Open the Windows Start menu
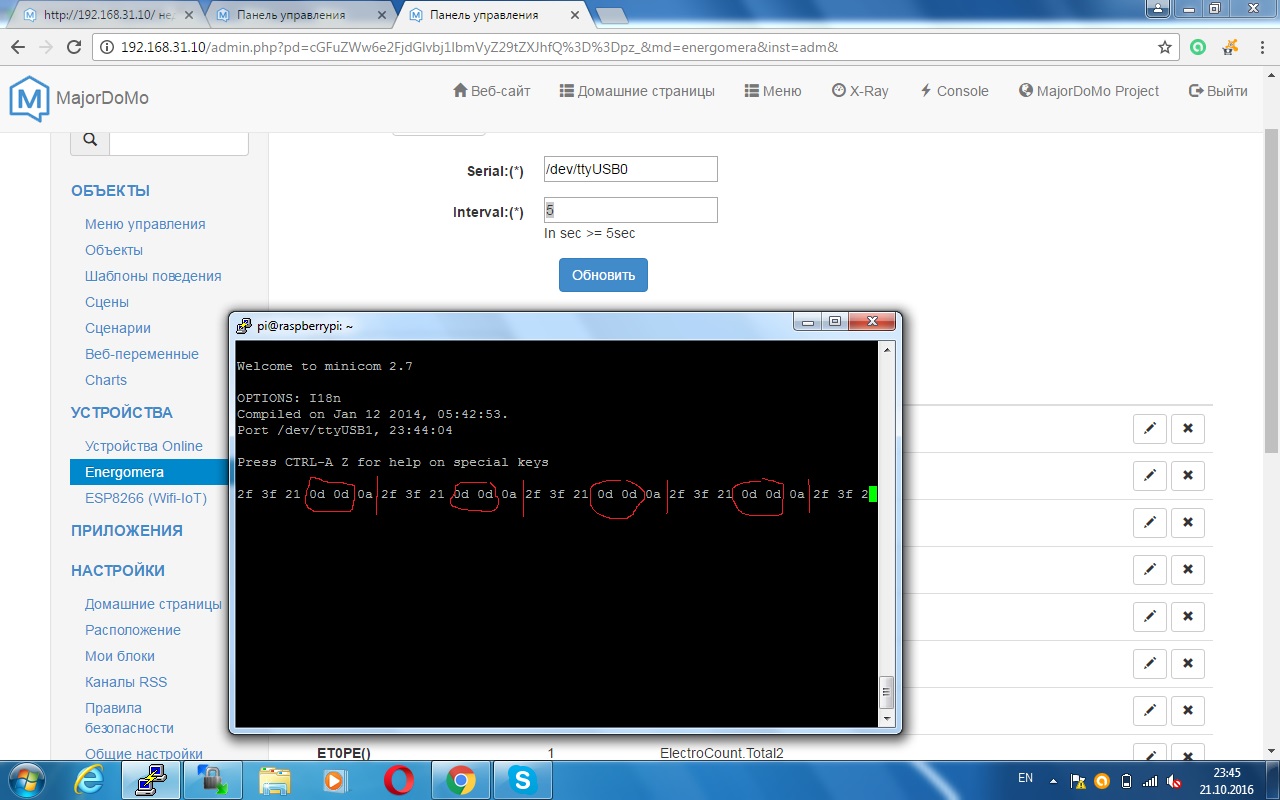1280x800 pixels. pos(25,779)
